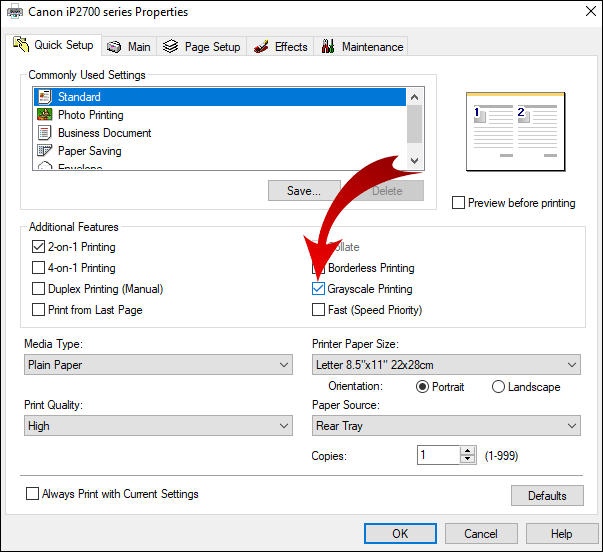Enable Preview before printing

tap(459, 203)
